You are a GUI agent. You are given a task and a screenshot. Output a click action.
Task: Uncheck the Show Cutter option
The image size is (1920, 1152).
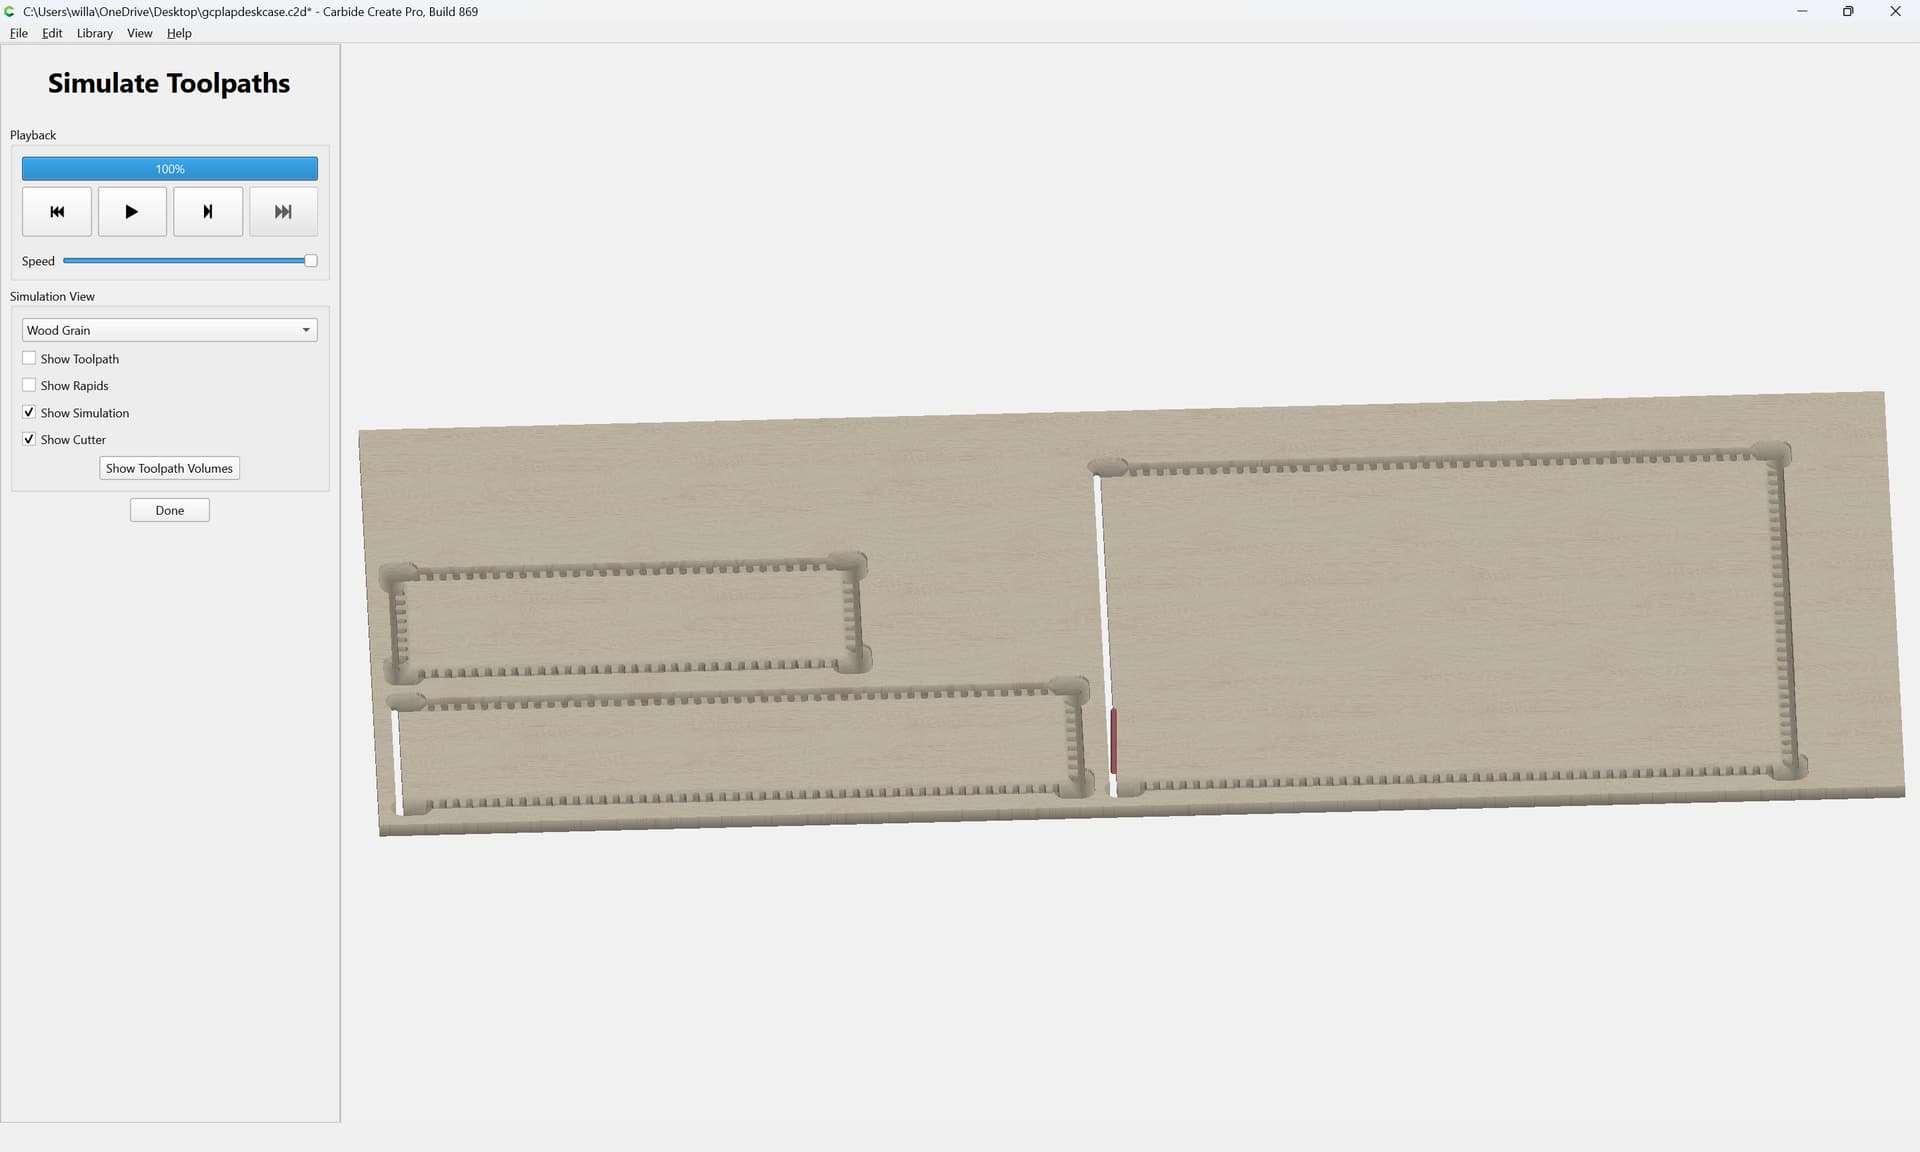tap(29, 439)
